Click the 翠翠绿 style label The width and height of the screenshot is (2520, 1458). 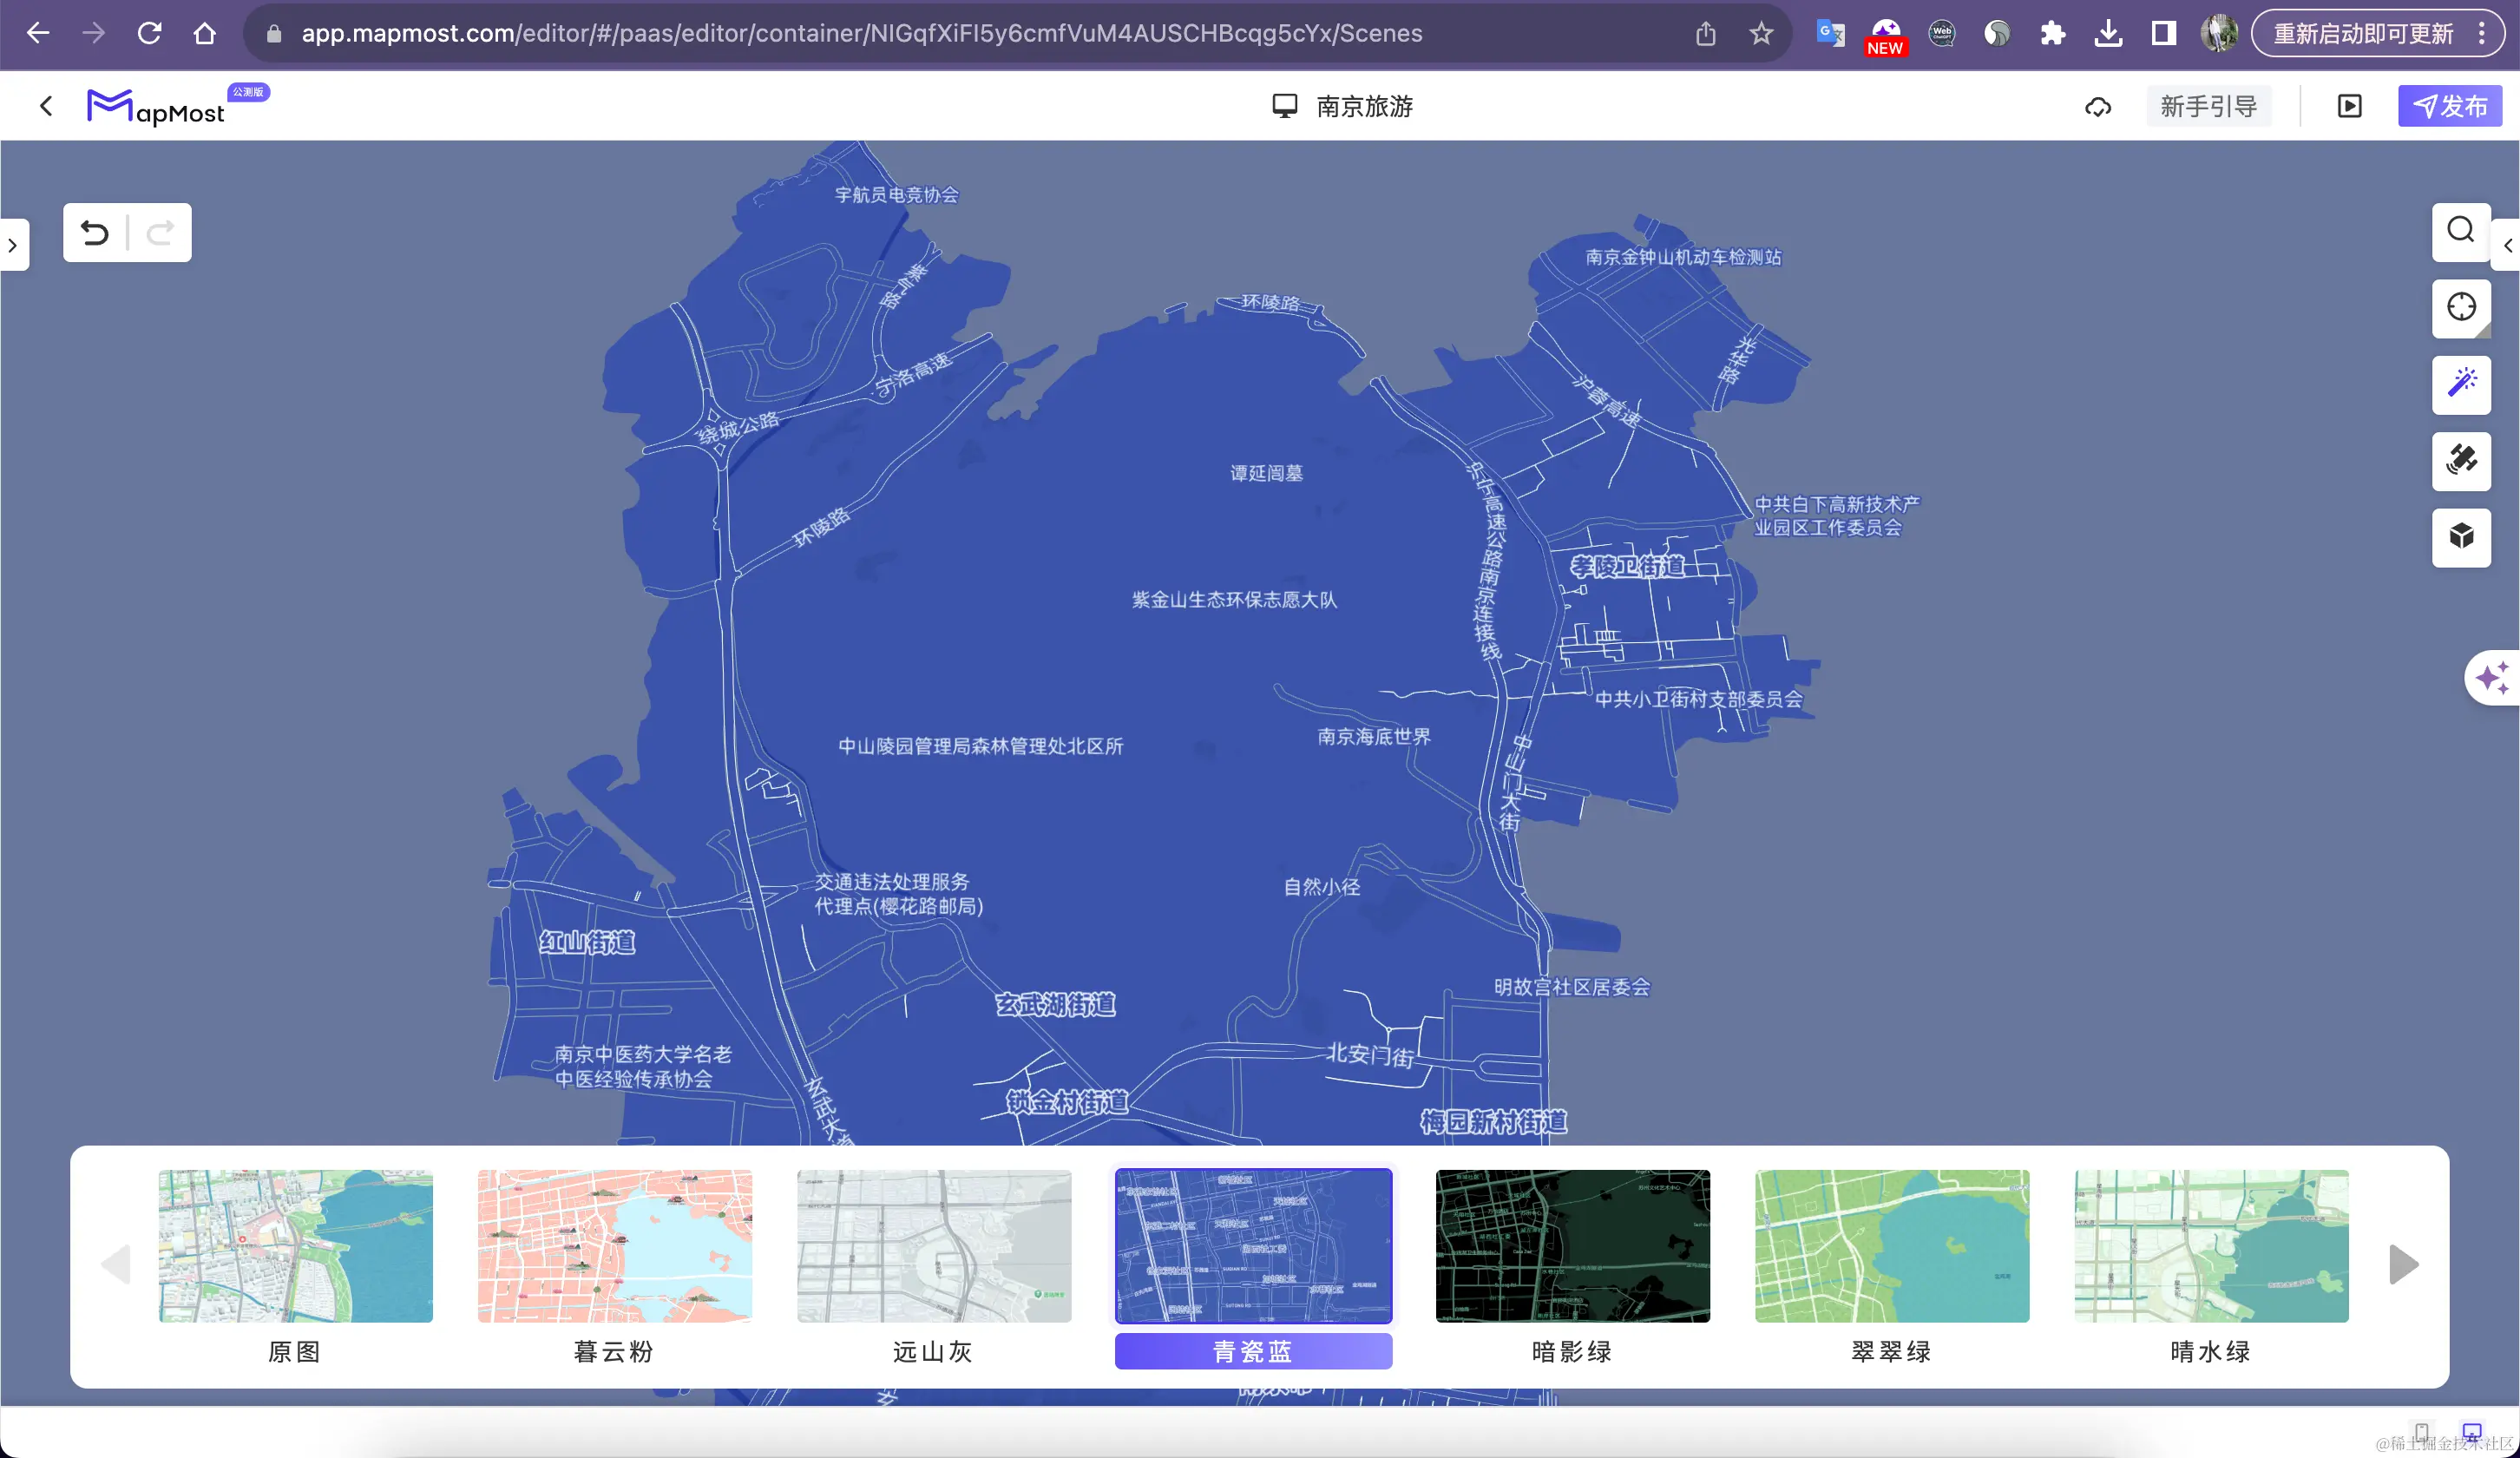point(1892,1352)
